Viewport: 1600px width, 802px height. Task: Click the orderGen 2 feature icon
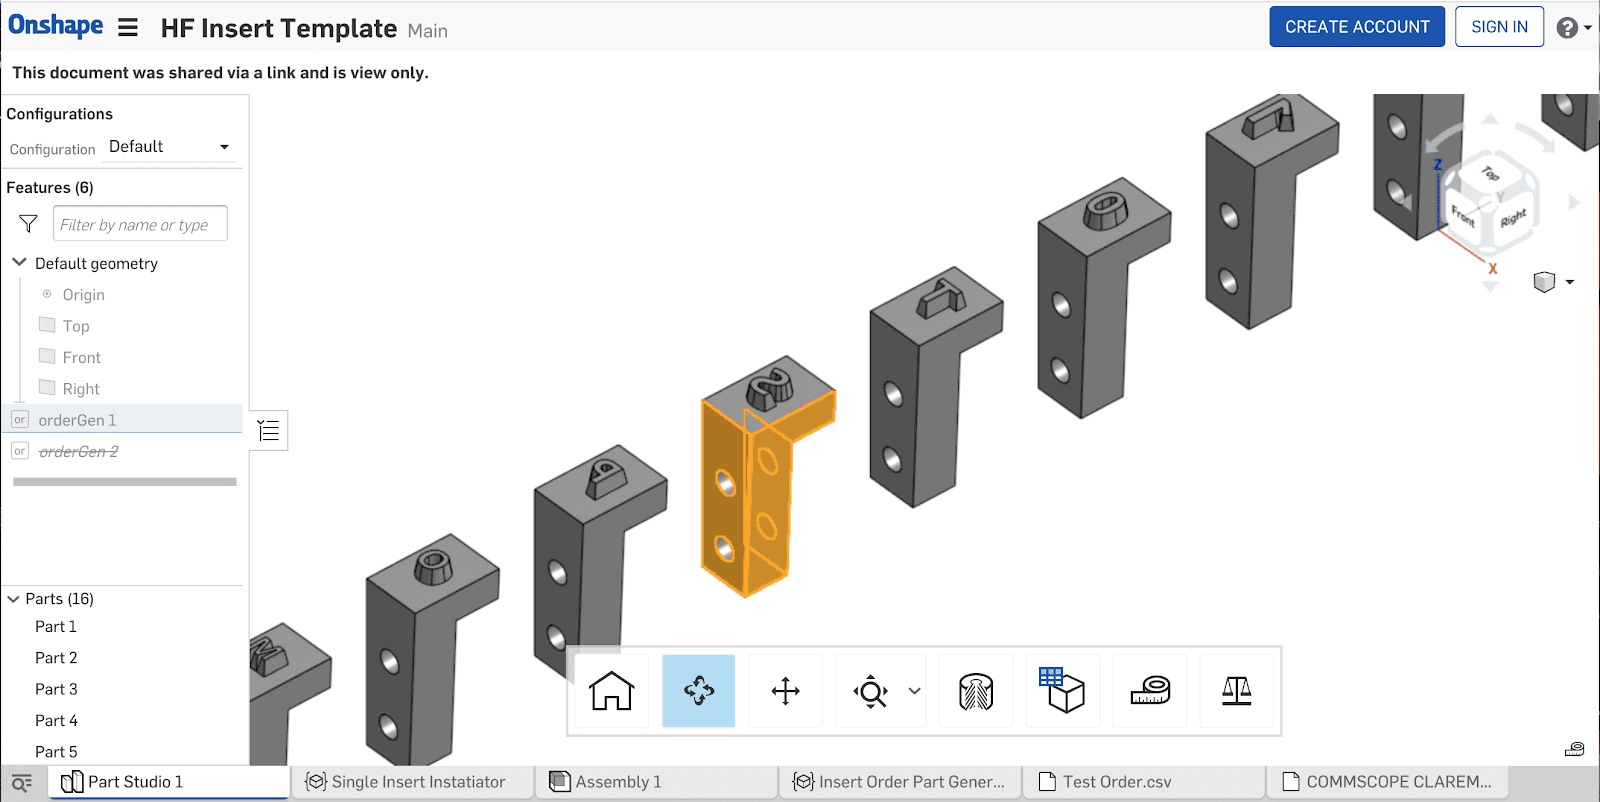click(x=20, y=451)
